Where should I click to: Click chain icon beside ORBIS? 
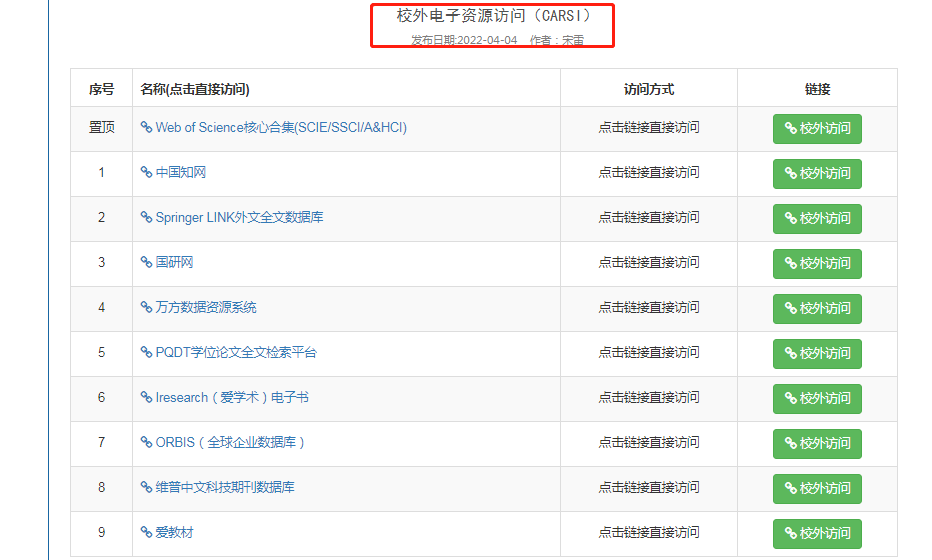point(146,442)
